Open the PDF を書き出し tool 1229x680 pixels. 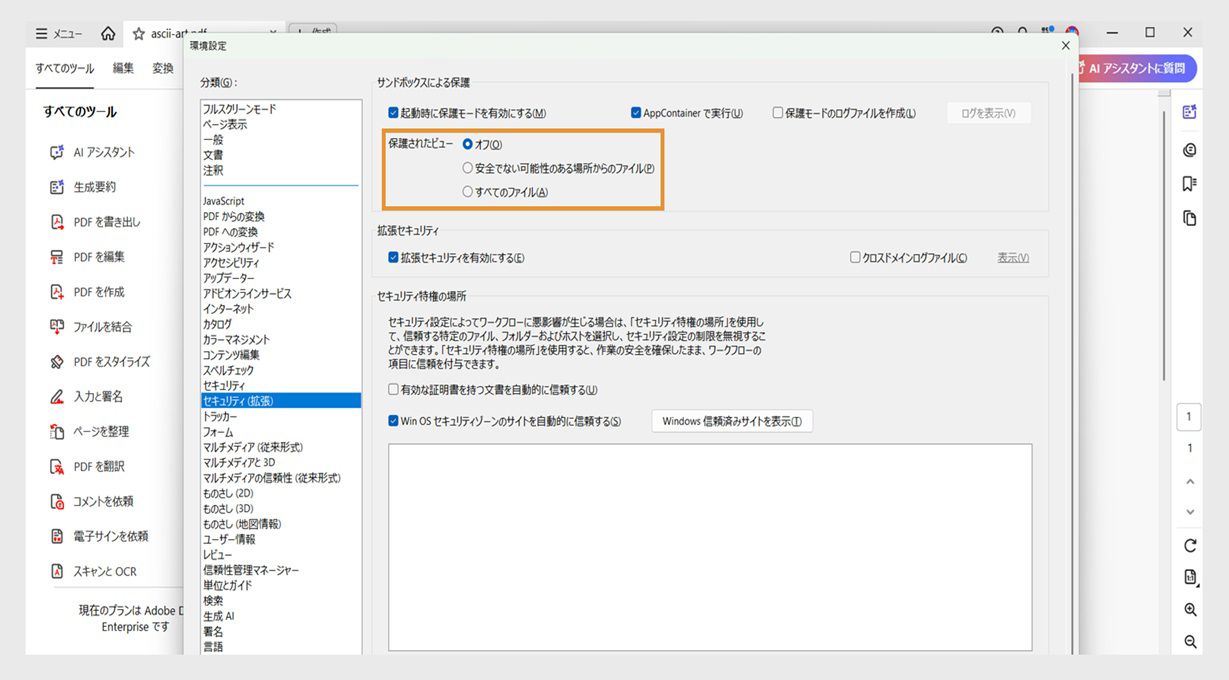[97, 221]
